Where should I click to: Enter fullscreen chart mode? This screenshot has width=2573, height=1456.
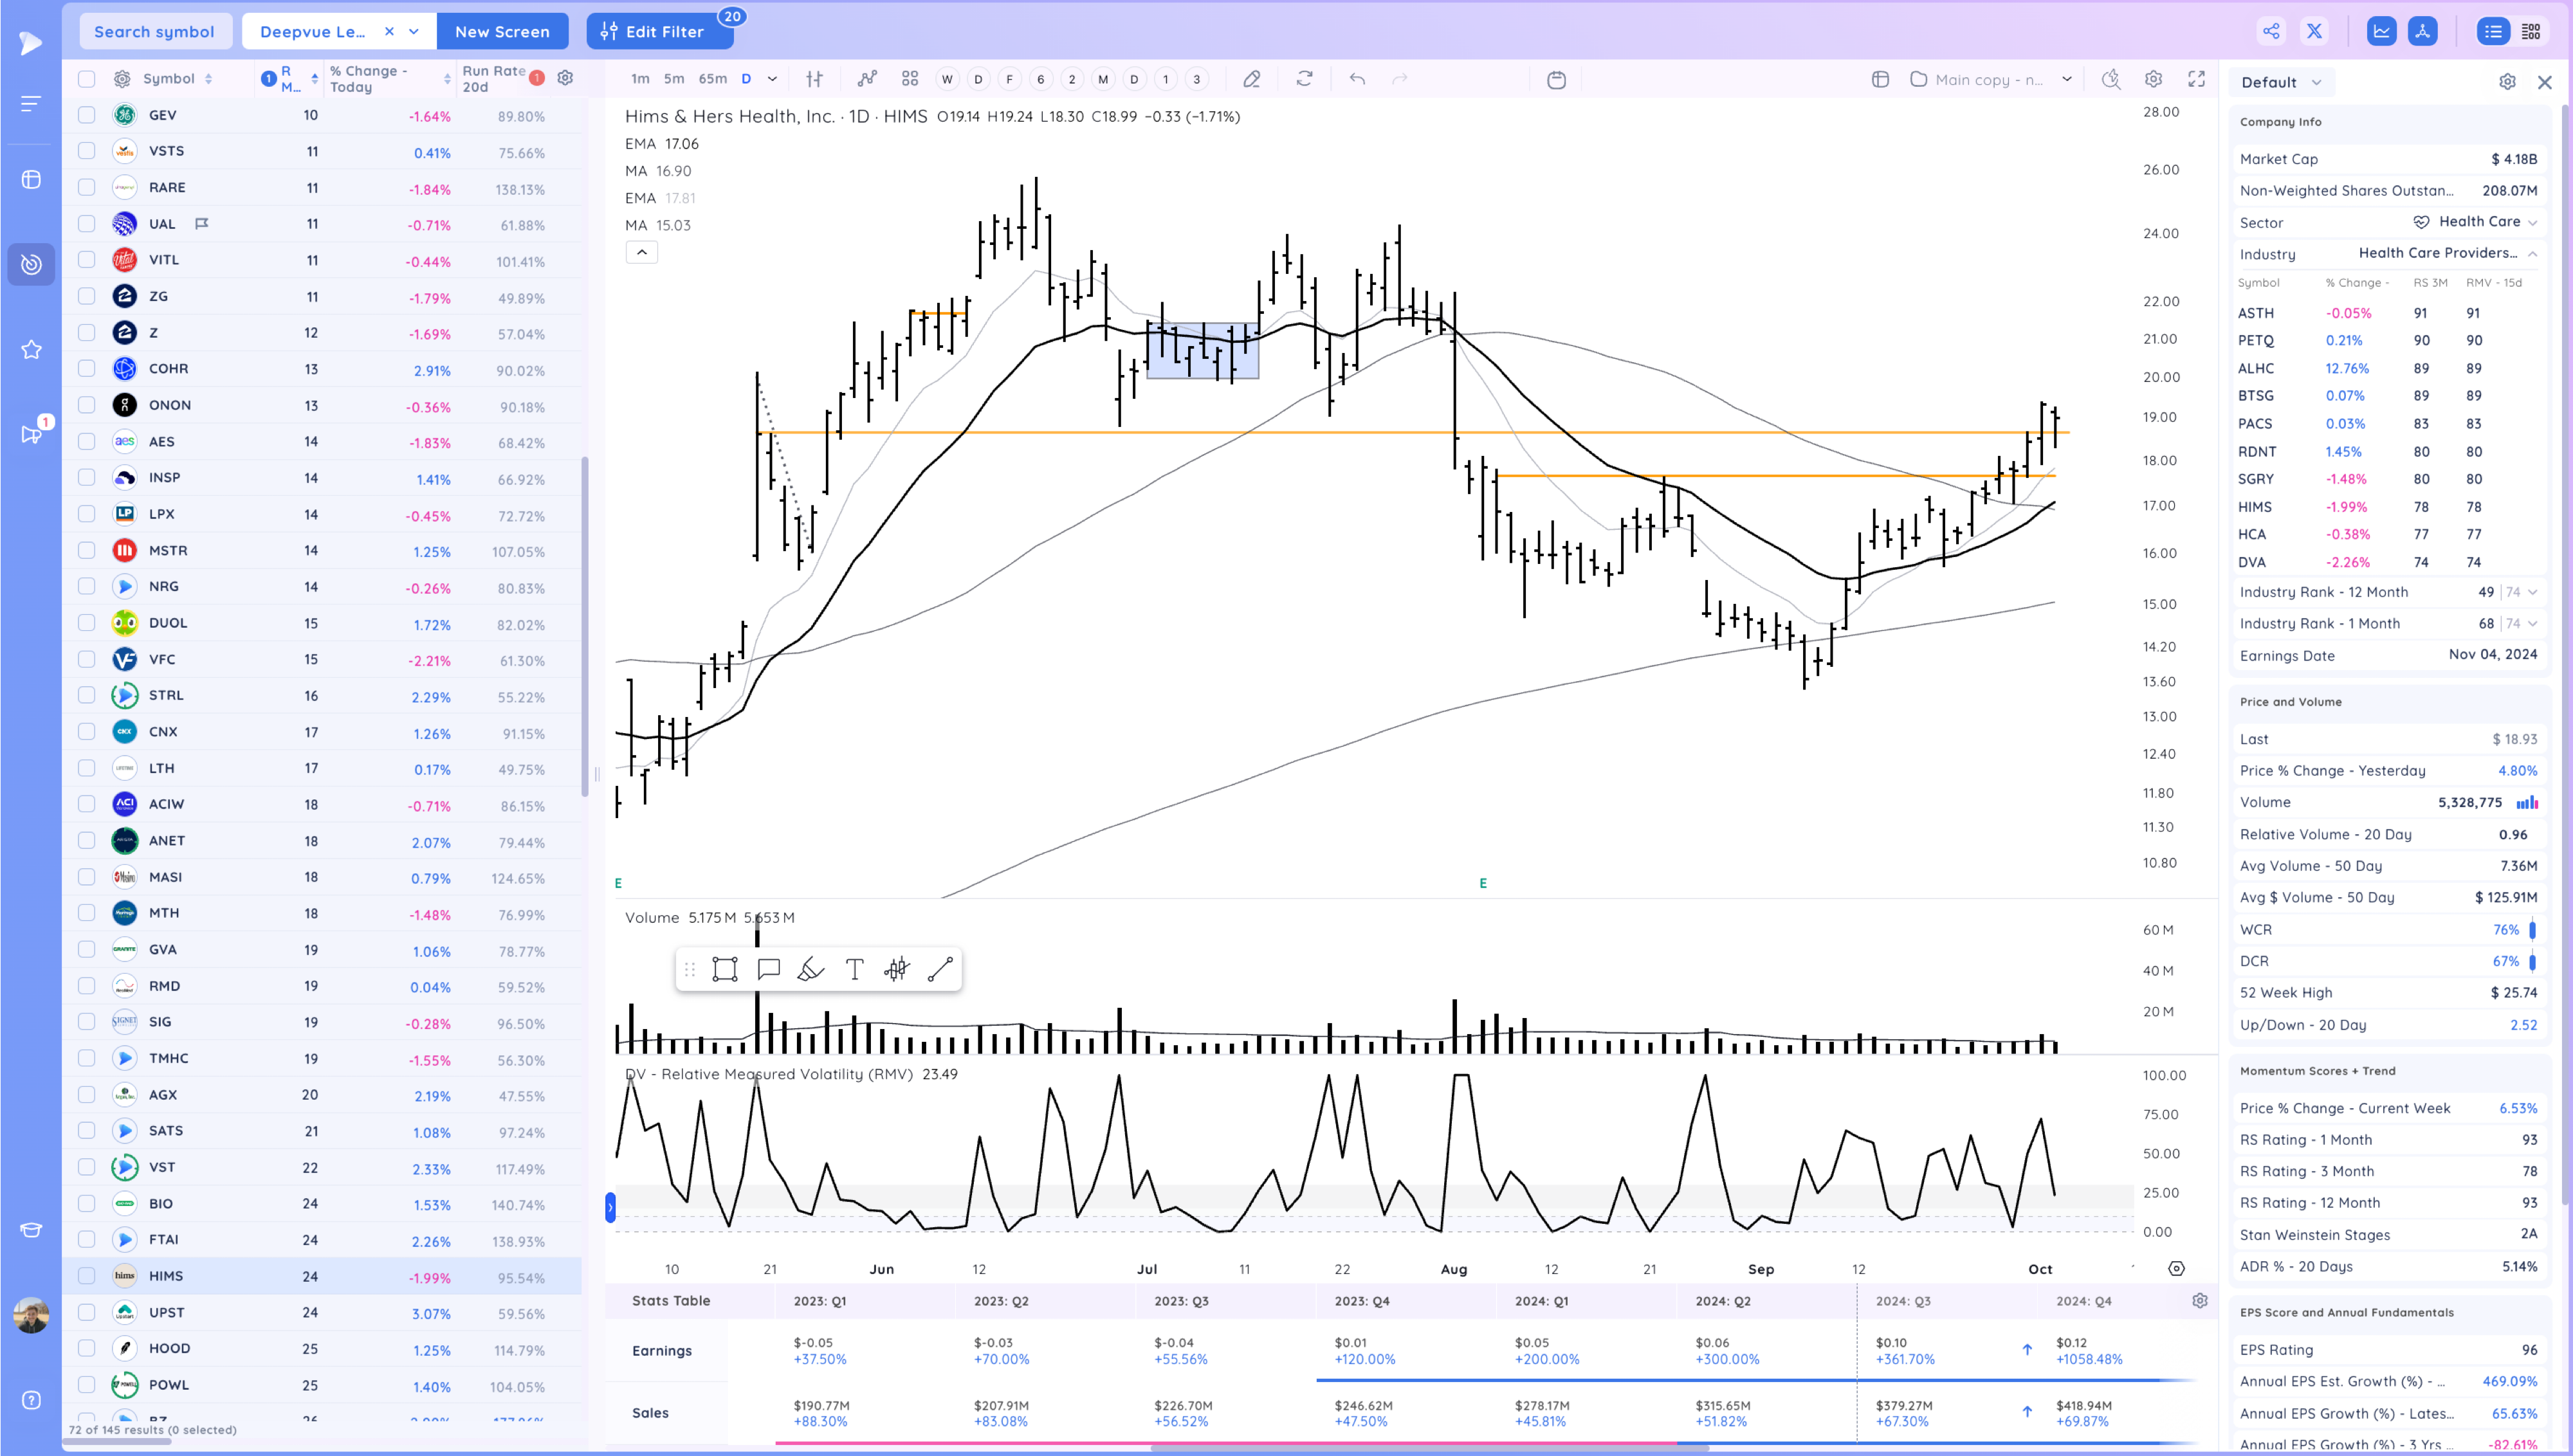(x=2196, y=79)
